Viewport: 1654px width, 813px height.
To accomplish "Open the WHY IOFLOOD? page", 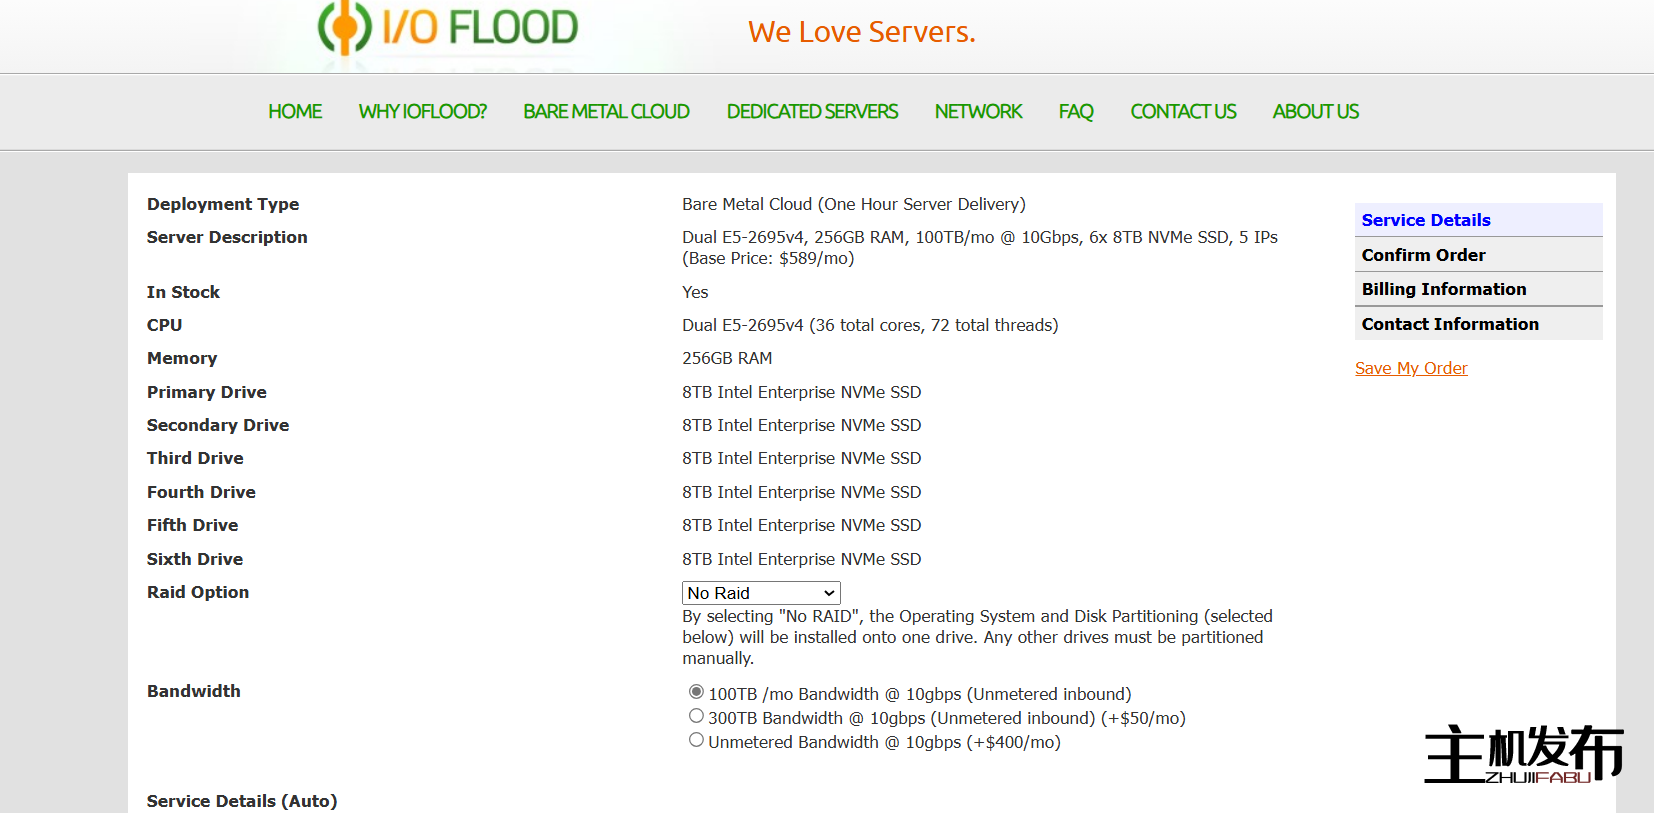I will [422, 112].
